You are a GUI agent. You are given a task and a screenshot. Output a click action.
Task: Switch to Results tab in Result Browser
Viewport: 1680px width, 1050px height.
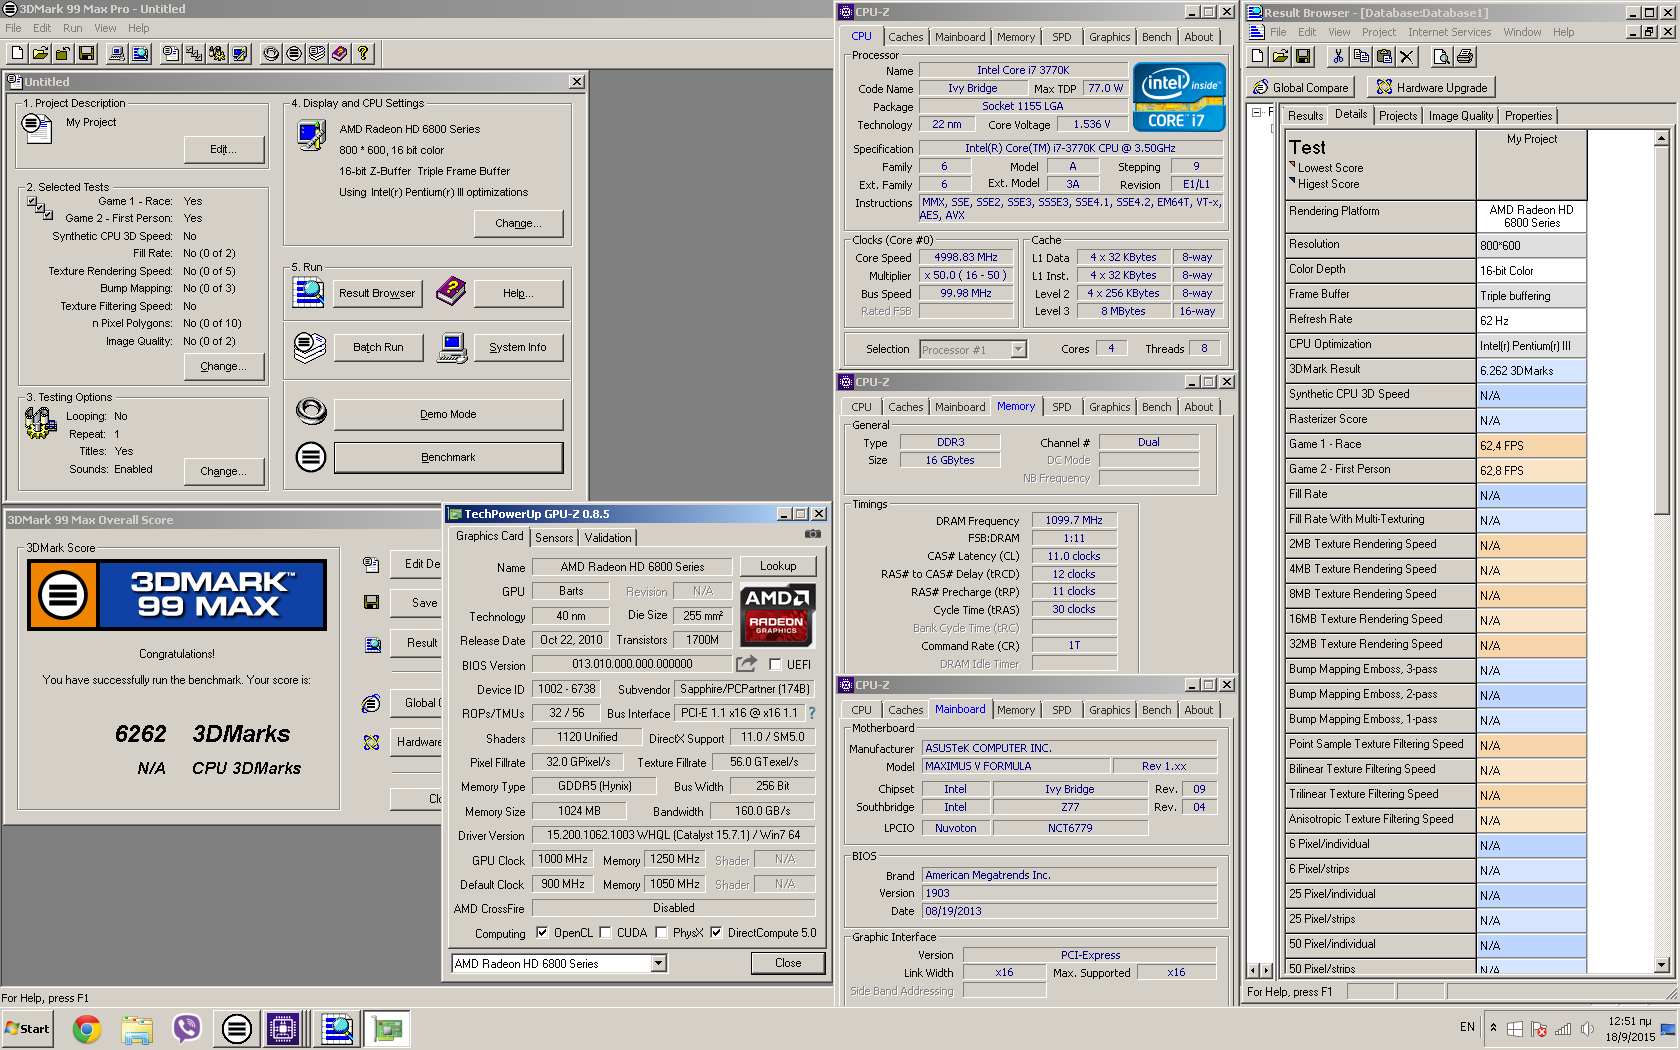coord(1305,116)
